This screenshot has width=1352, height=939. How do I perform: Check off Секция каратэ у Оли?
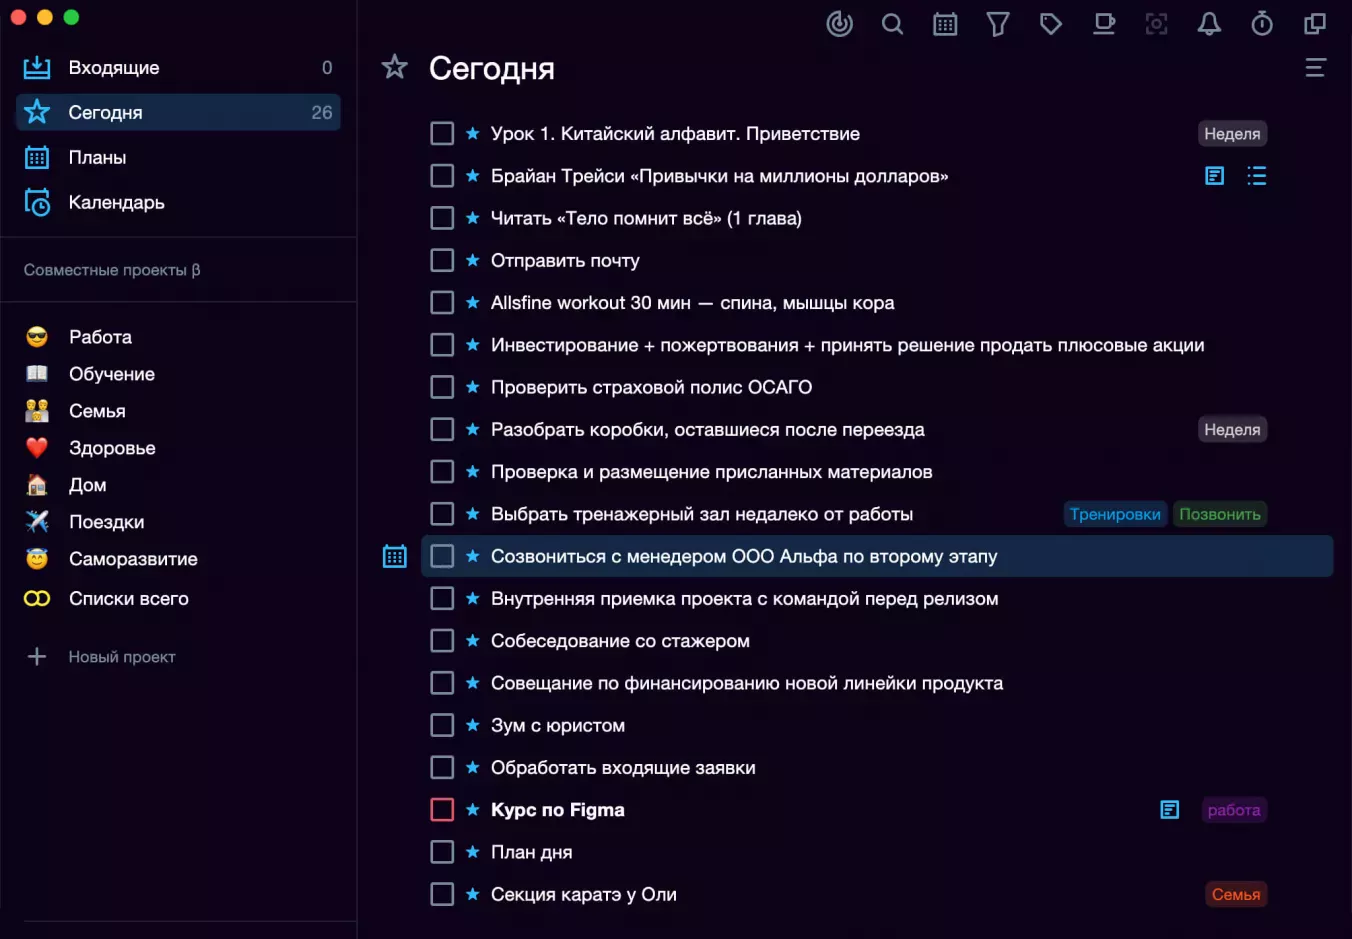click(x=442, y=894)
